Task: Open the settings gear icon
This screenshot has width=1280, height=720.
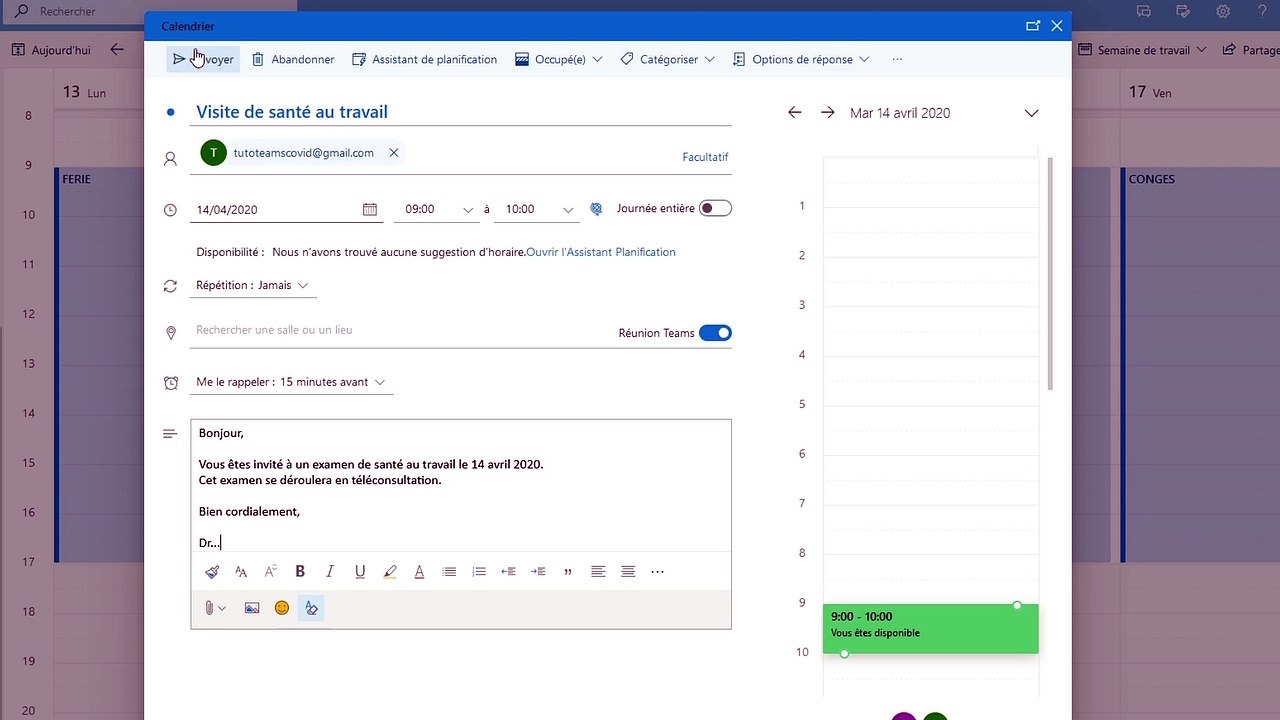Action: pyautogui.click(x=1223, y=12)
